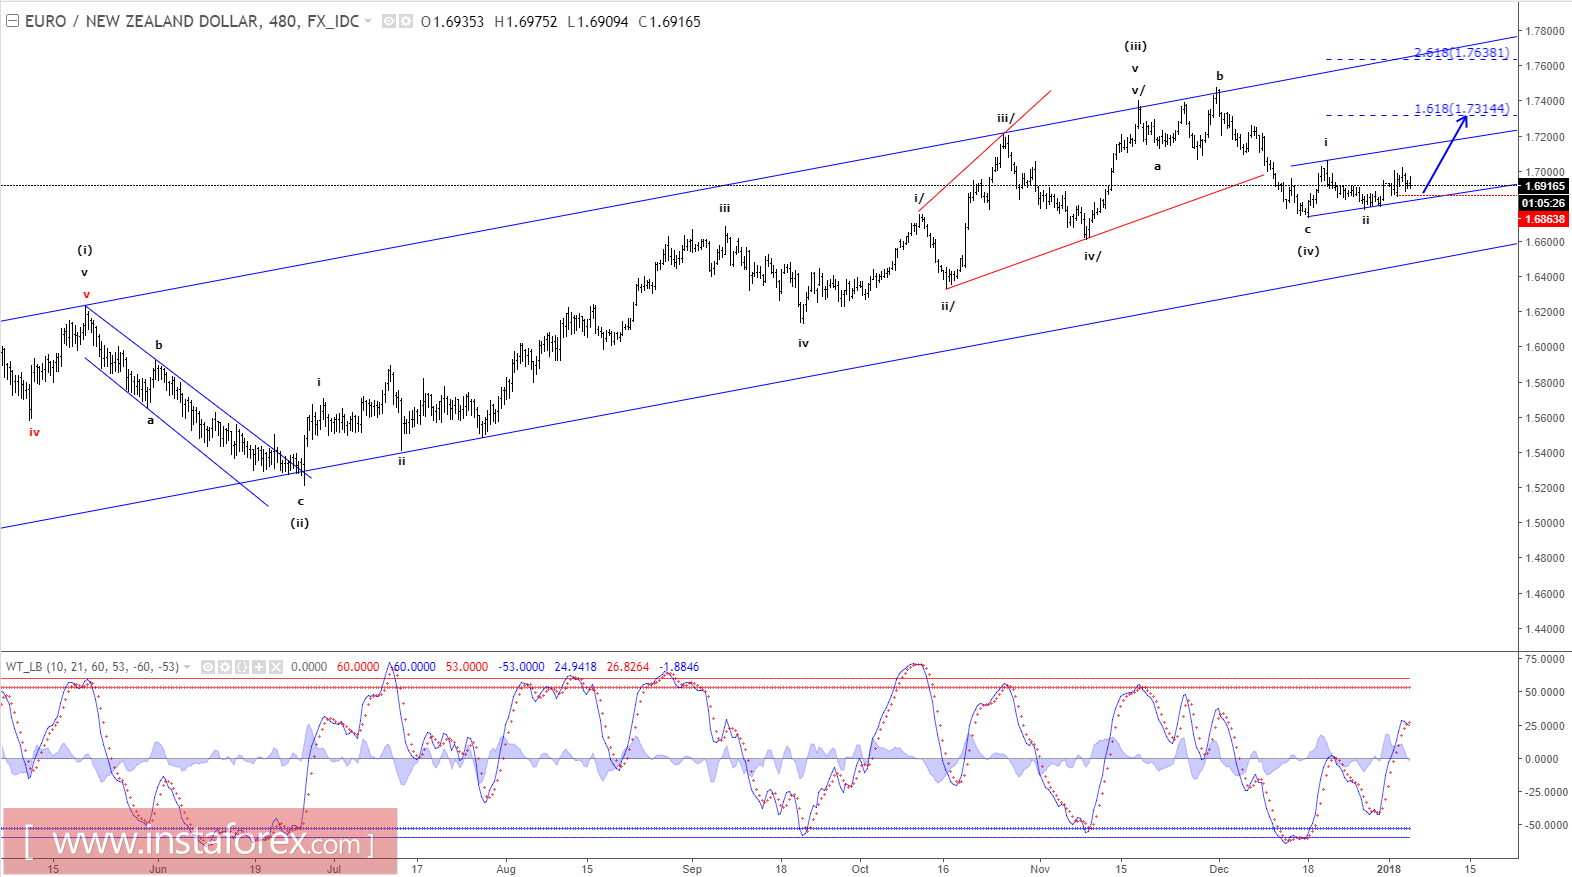Hide the WT_LB indicator with eye icon
This screenshot has height=877, width=1572.
pyautogui.click(x=208, y=667)
